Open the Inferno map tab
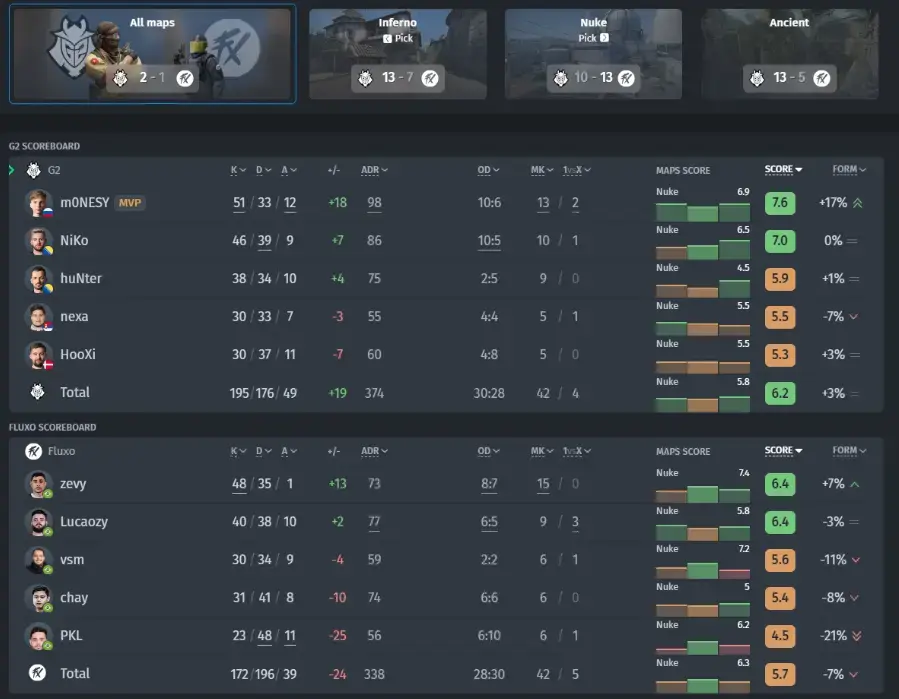 (x=398, y=54)
